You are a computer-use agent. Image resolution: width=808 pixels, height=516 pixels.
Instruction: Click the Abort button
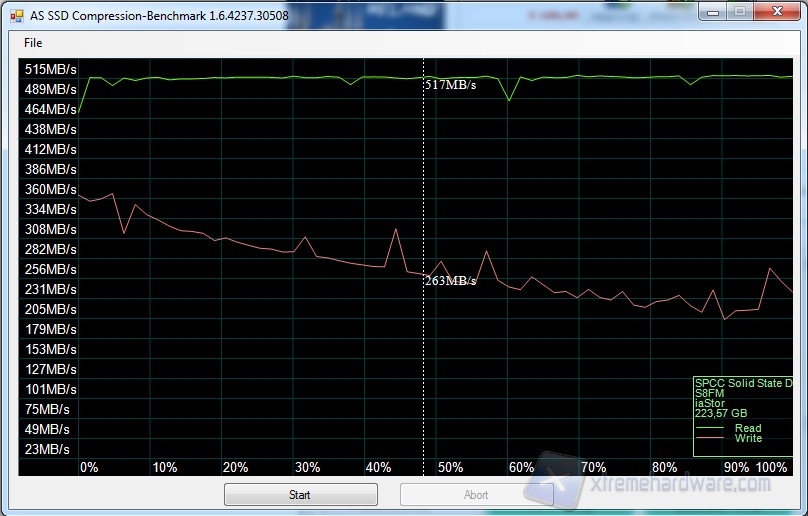click(x=476, y=494)
